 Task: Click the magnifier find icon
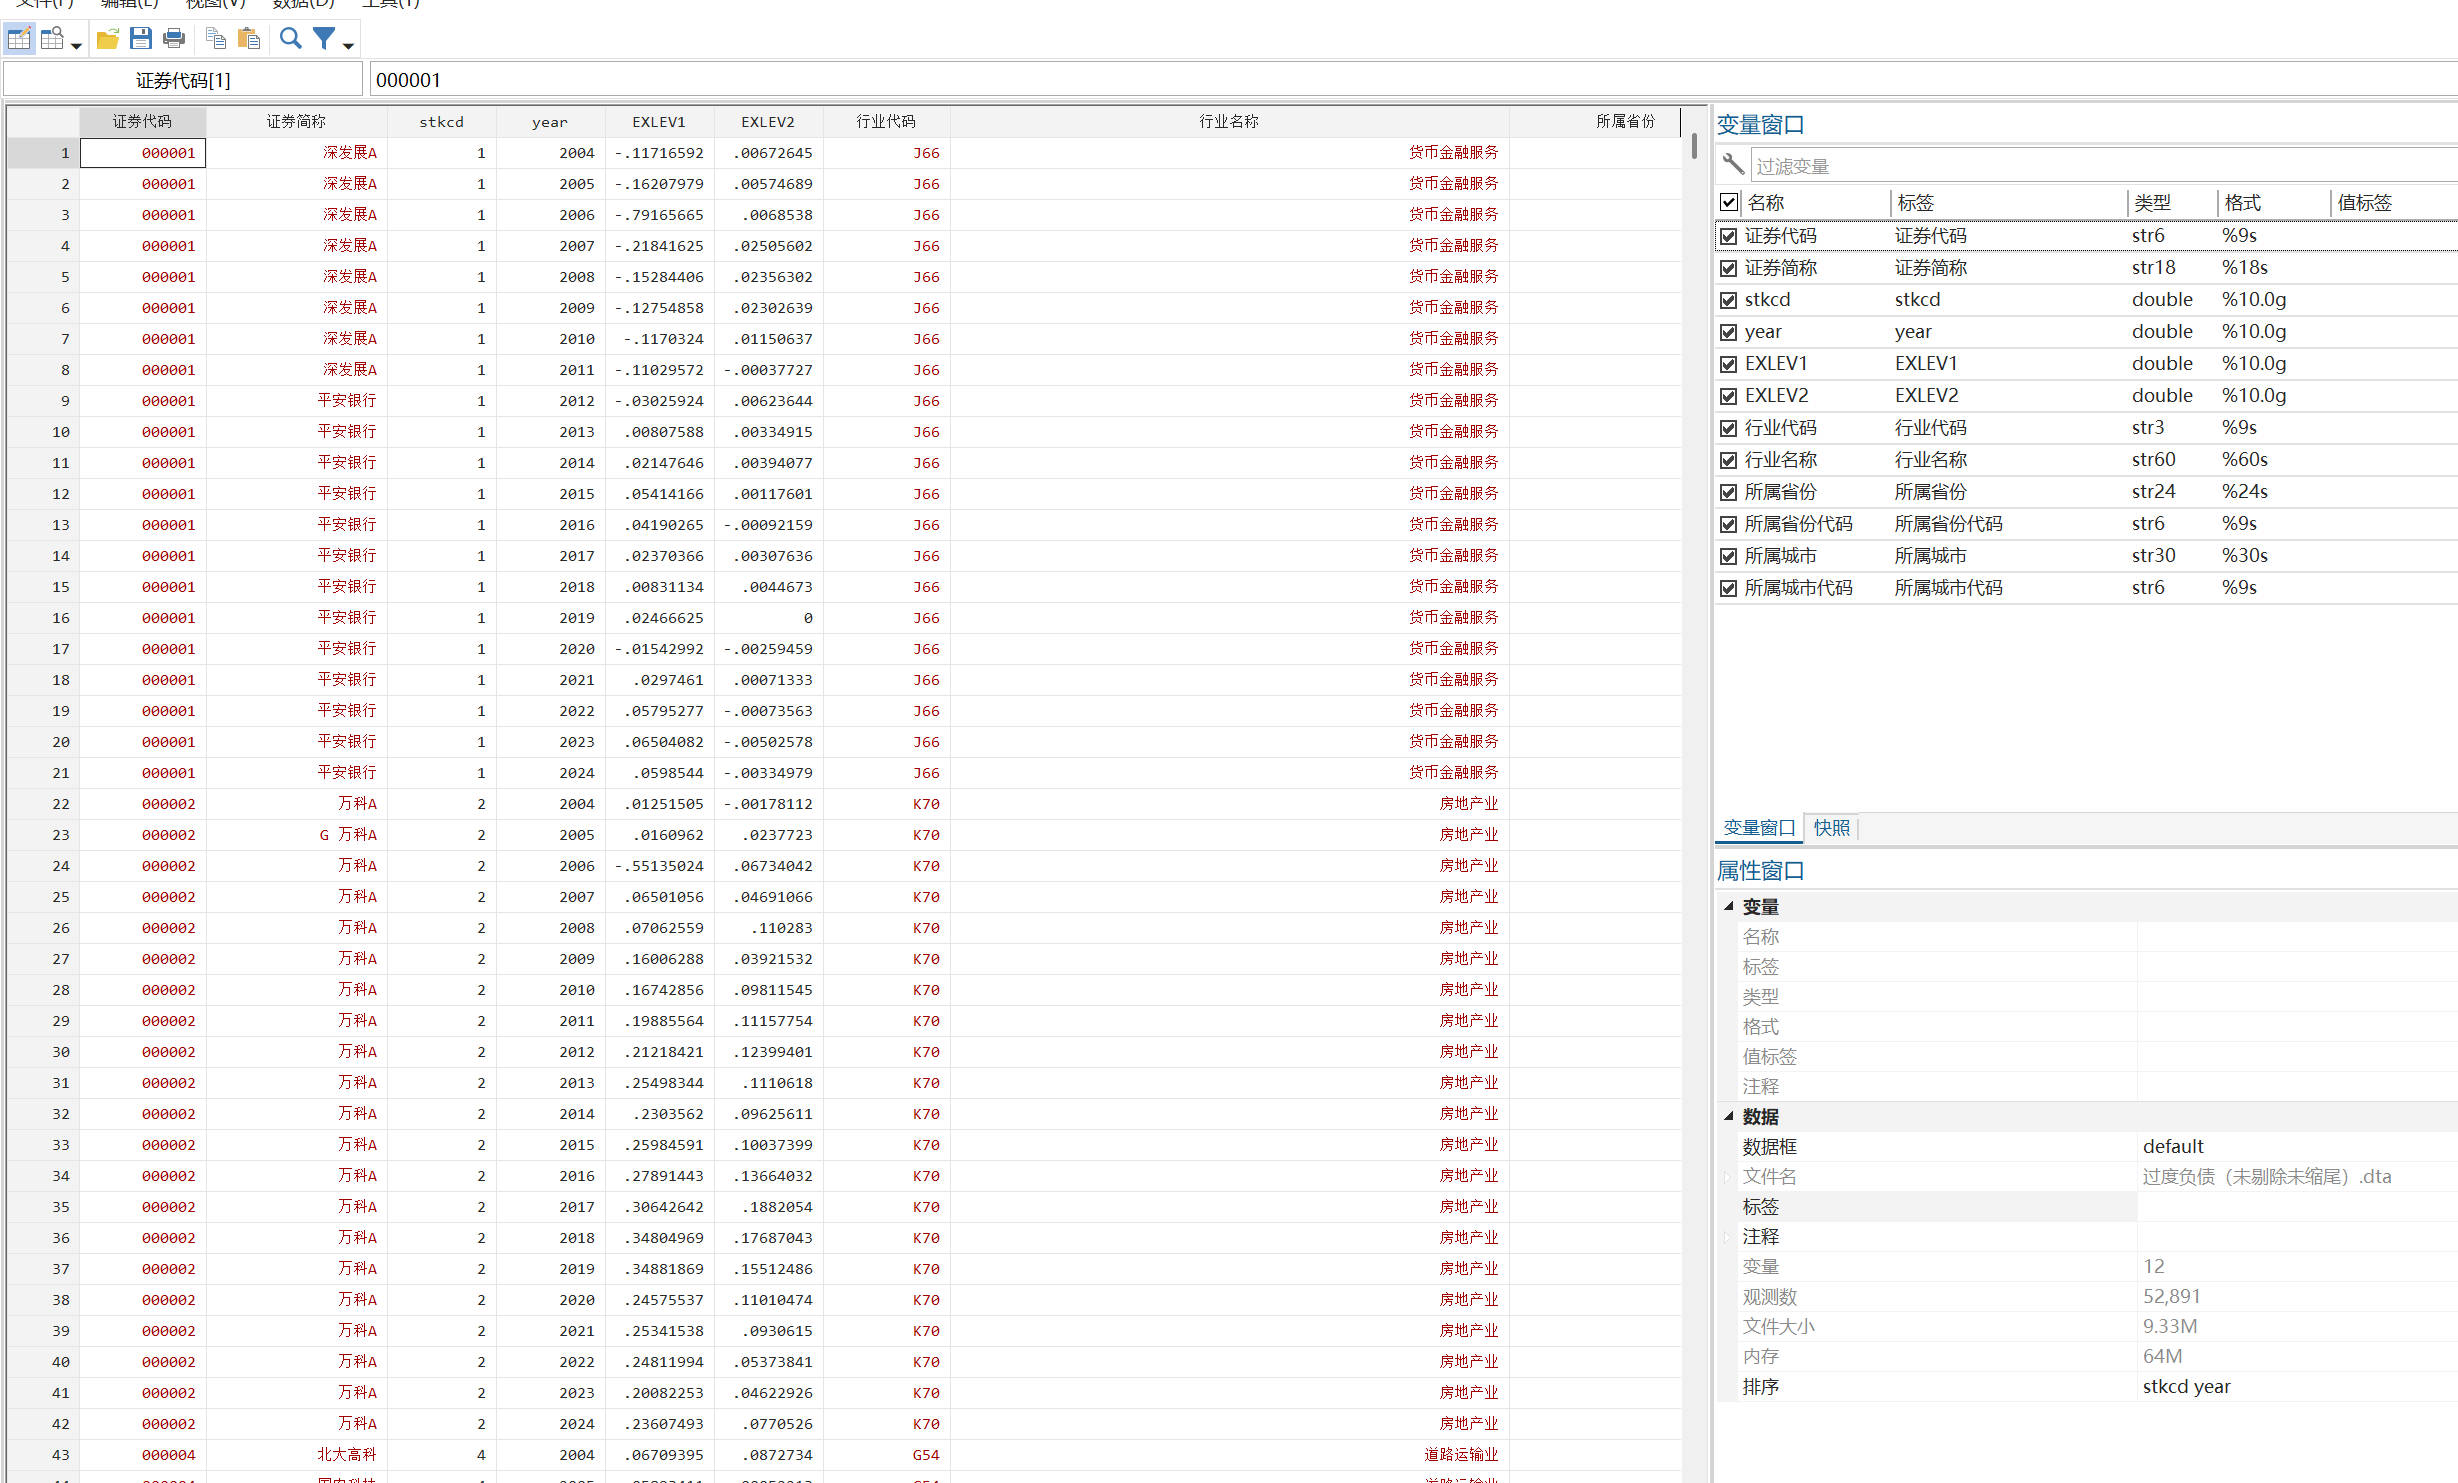291,39
